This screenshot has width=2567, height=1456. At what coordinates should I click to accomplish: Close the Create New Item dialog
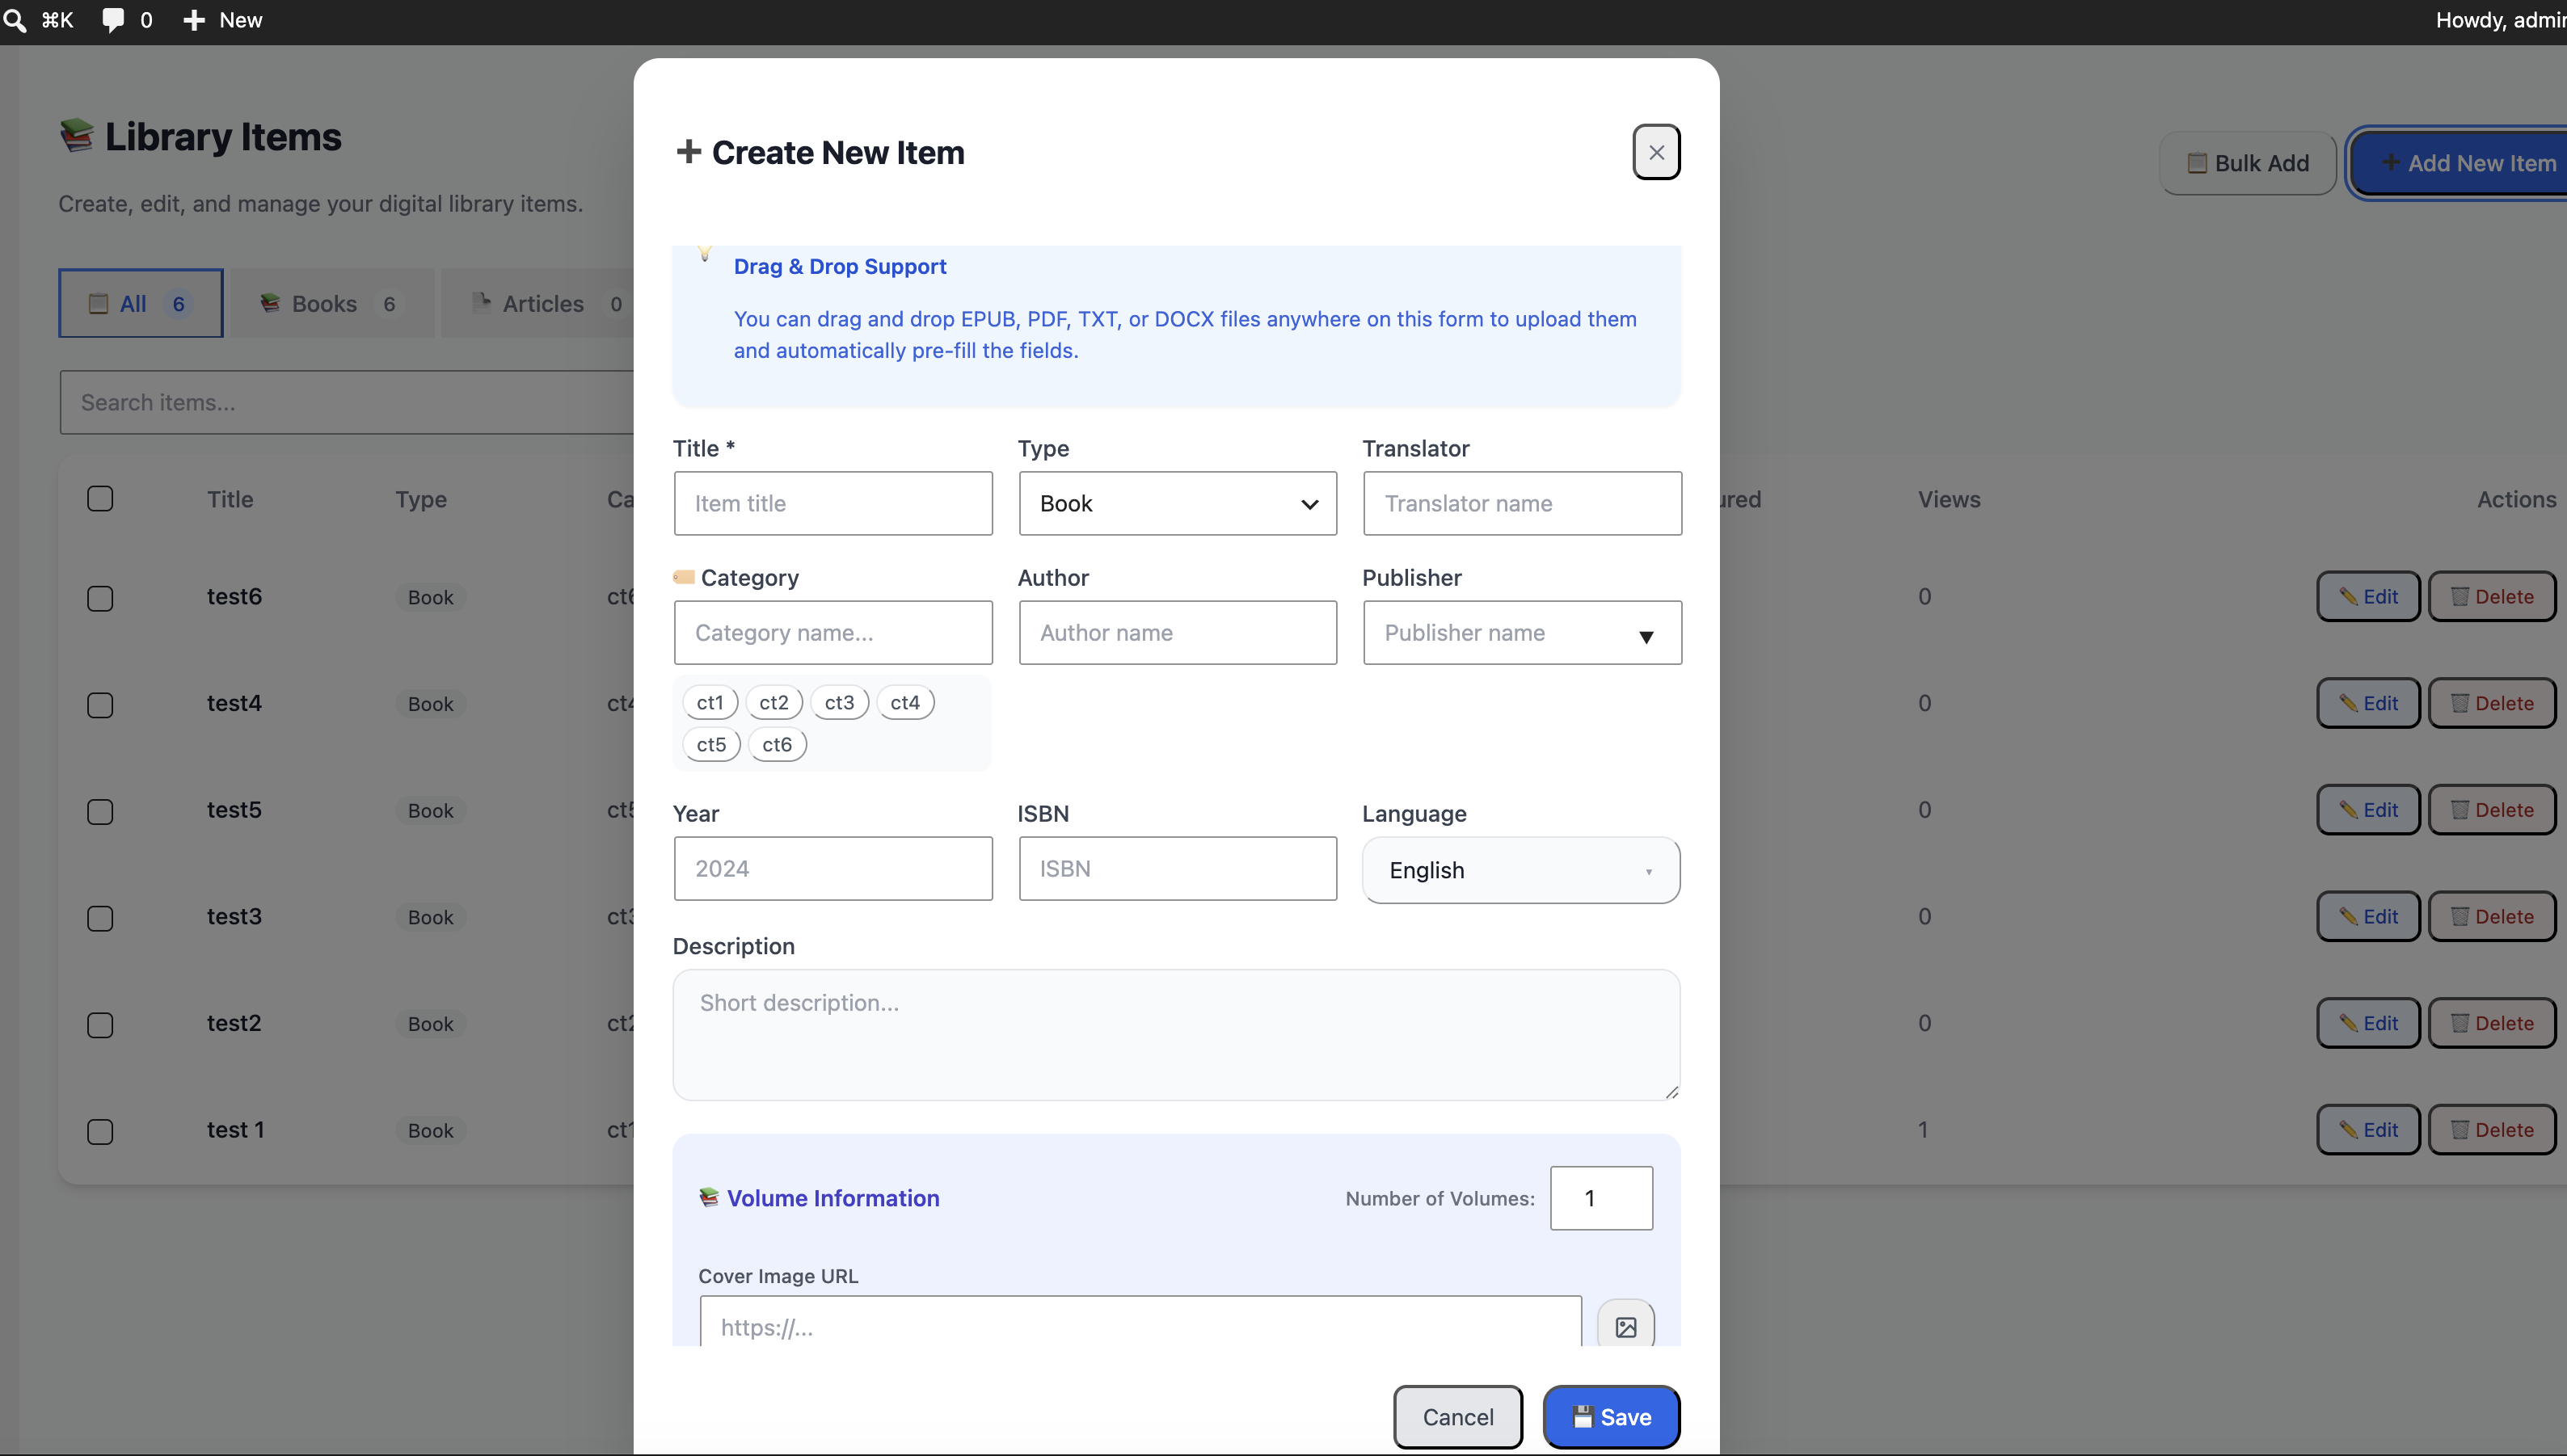1656,152
